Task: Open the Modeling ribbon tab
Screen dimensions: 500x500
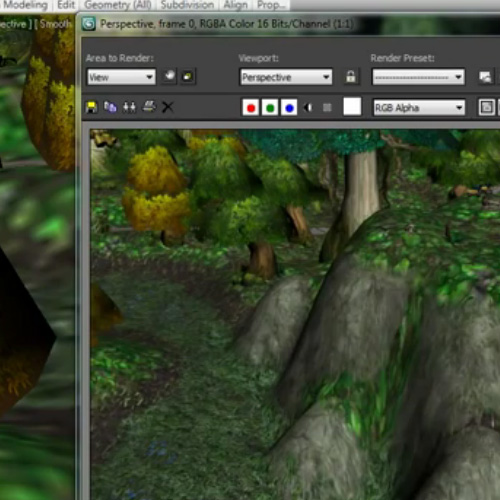Action: click(25, 5)
